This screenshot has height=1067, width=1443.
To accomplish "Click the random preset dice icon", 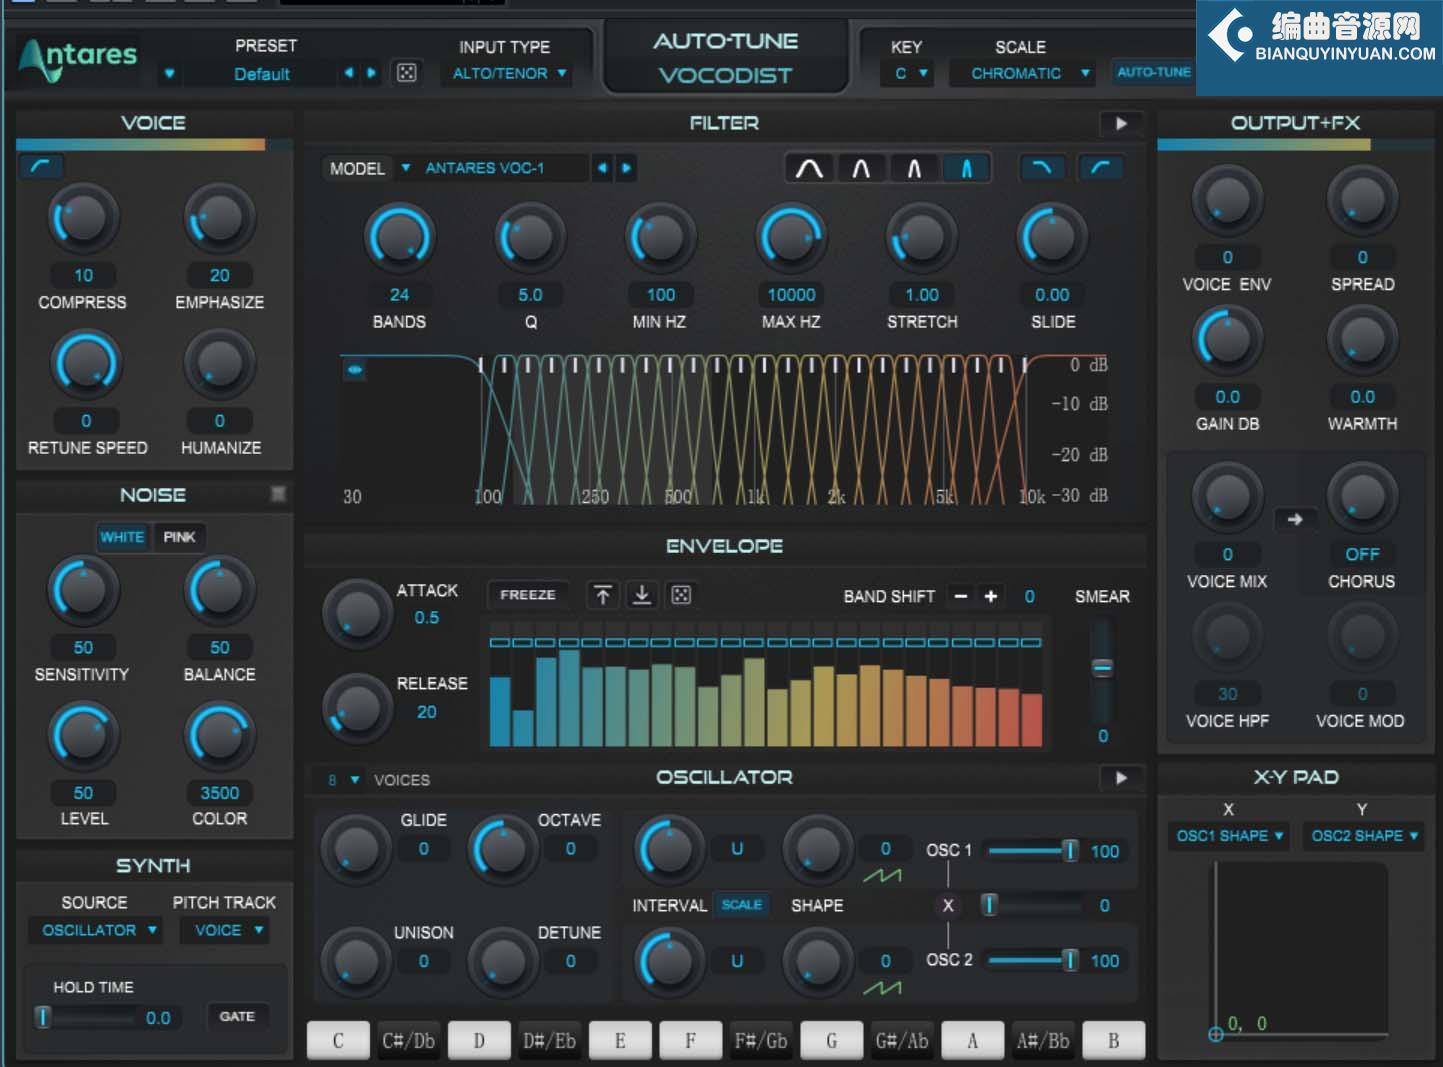I will 406,73.
